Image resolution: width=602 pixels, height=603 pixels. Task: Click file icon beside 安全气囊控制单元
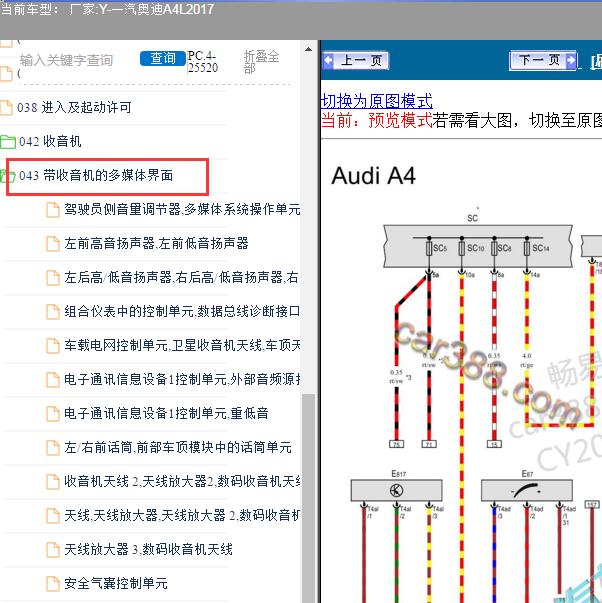[x=53, y=584]
